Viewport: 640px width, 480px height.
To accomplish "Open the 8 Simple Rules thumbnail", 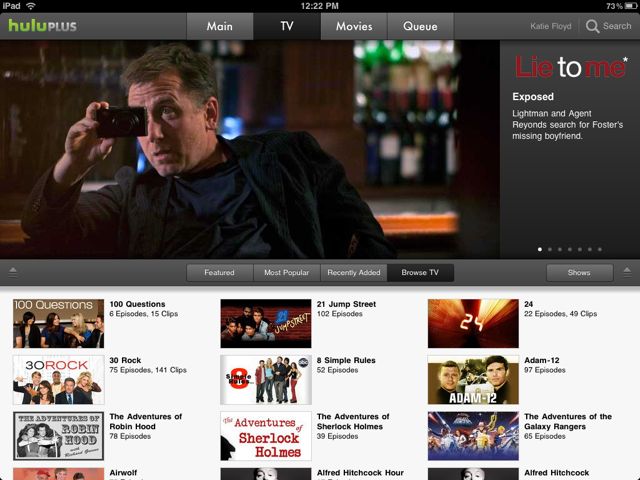I will (266, 380).
